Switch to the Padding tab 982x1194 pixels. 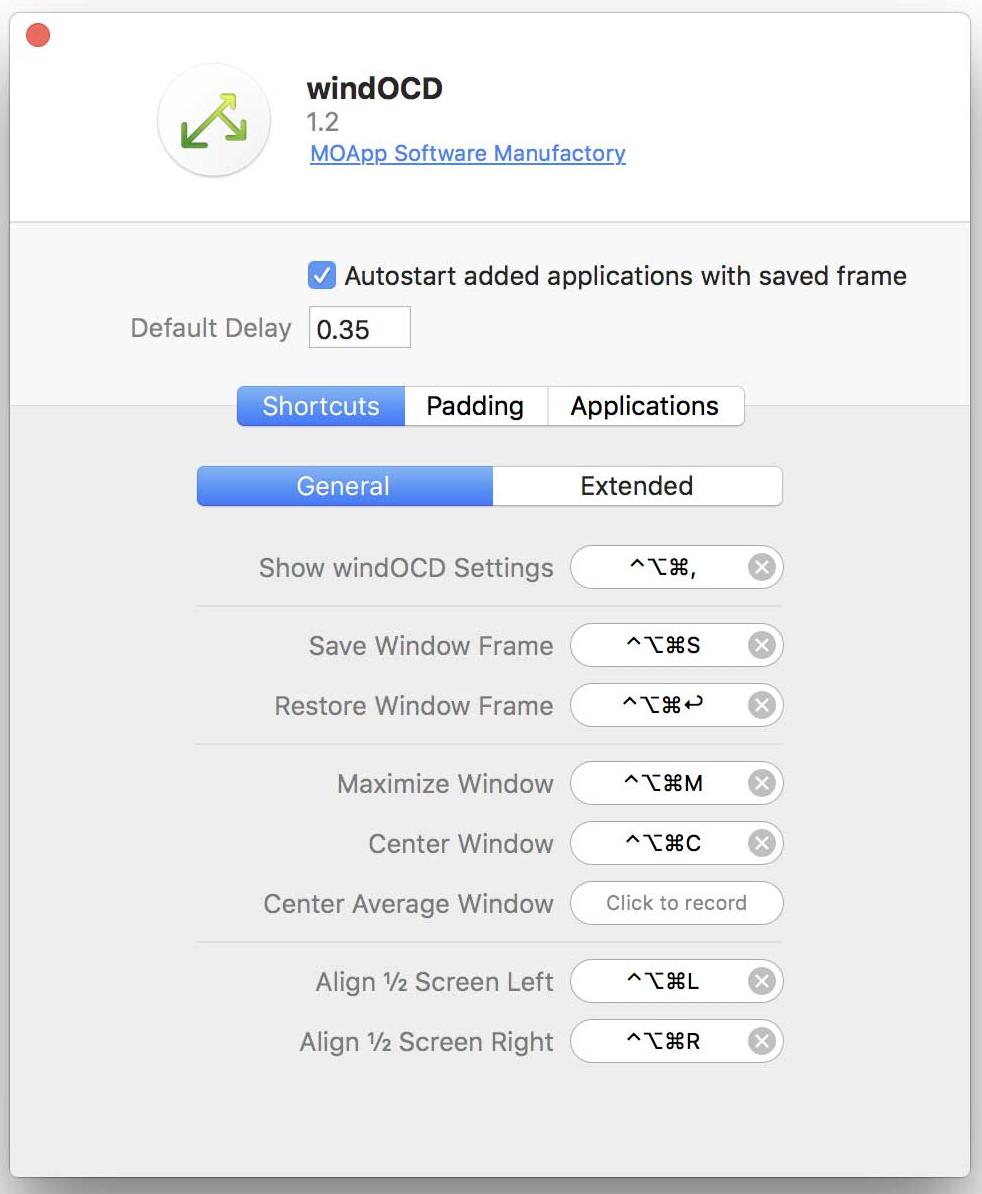(475, 406)
